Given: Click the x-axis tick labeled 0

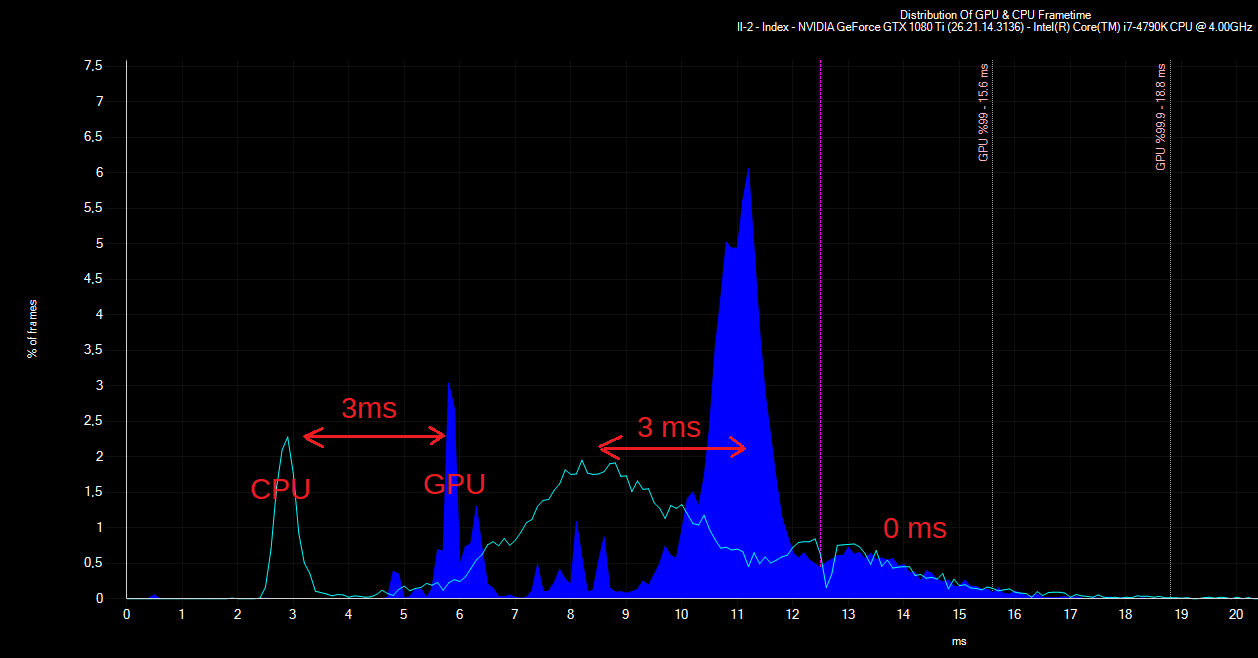Looking at the screenshot, I should pos(127,614).
